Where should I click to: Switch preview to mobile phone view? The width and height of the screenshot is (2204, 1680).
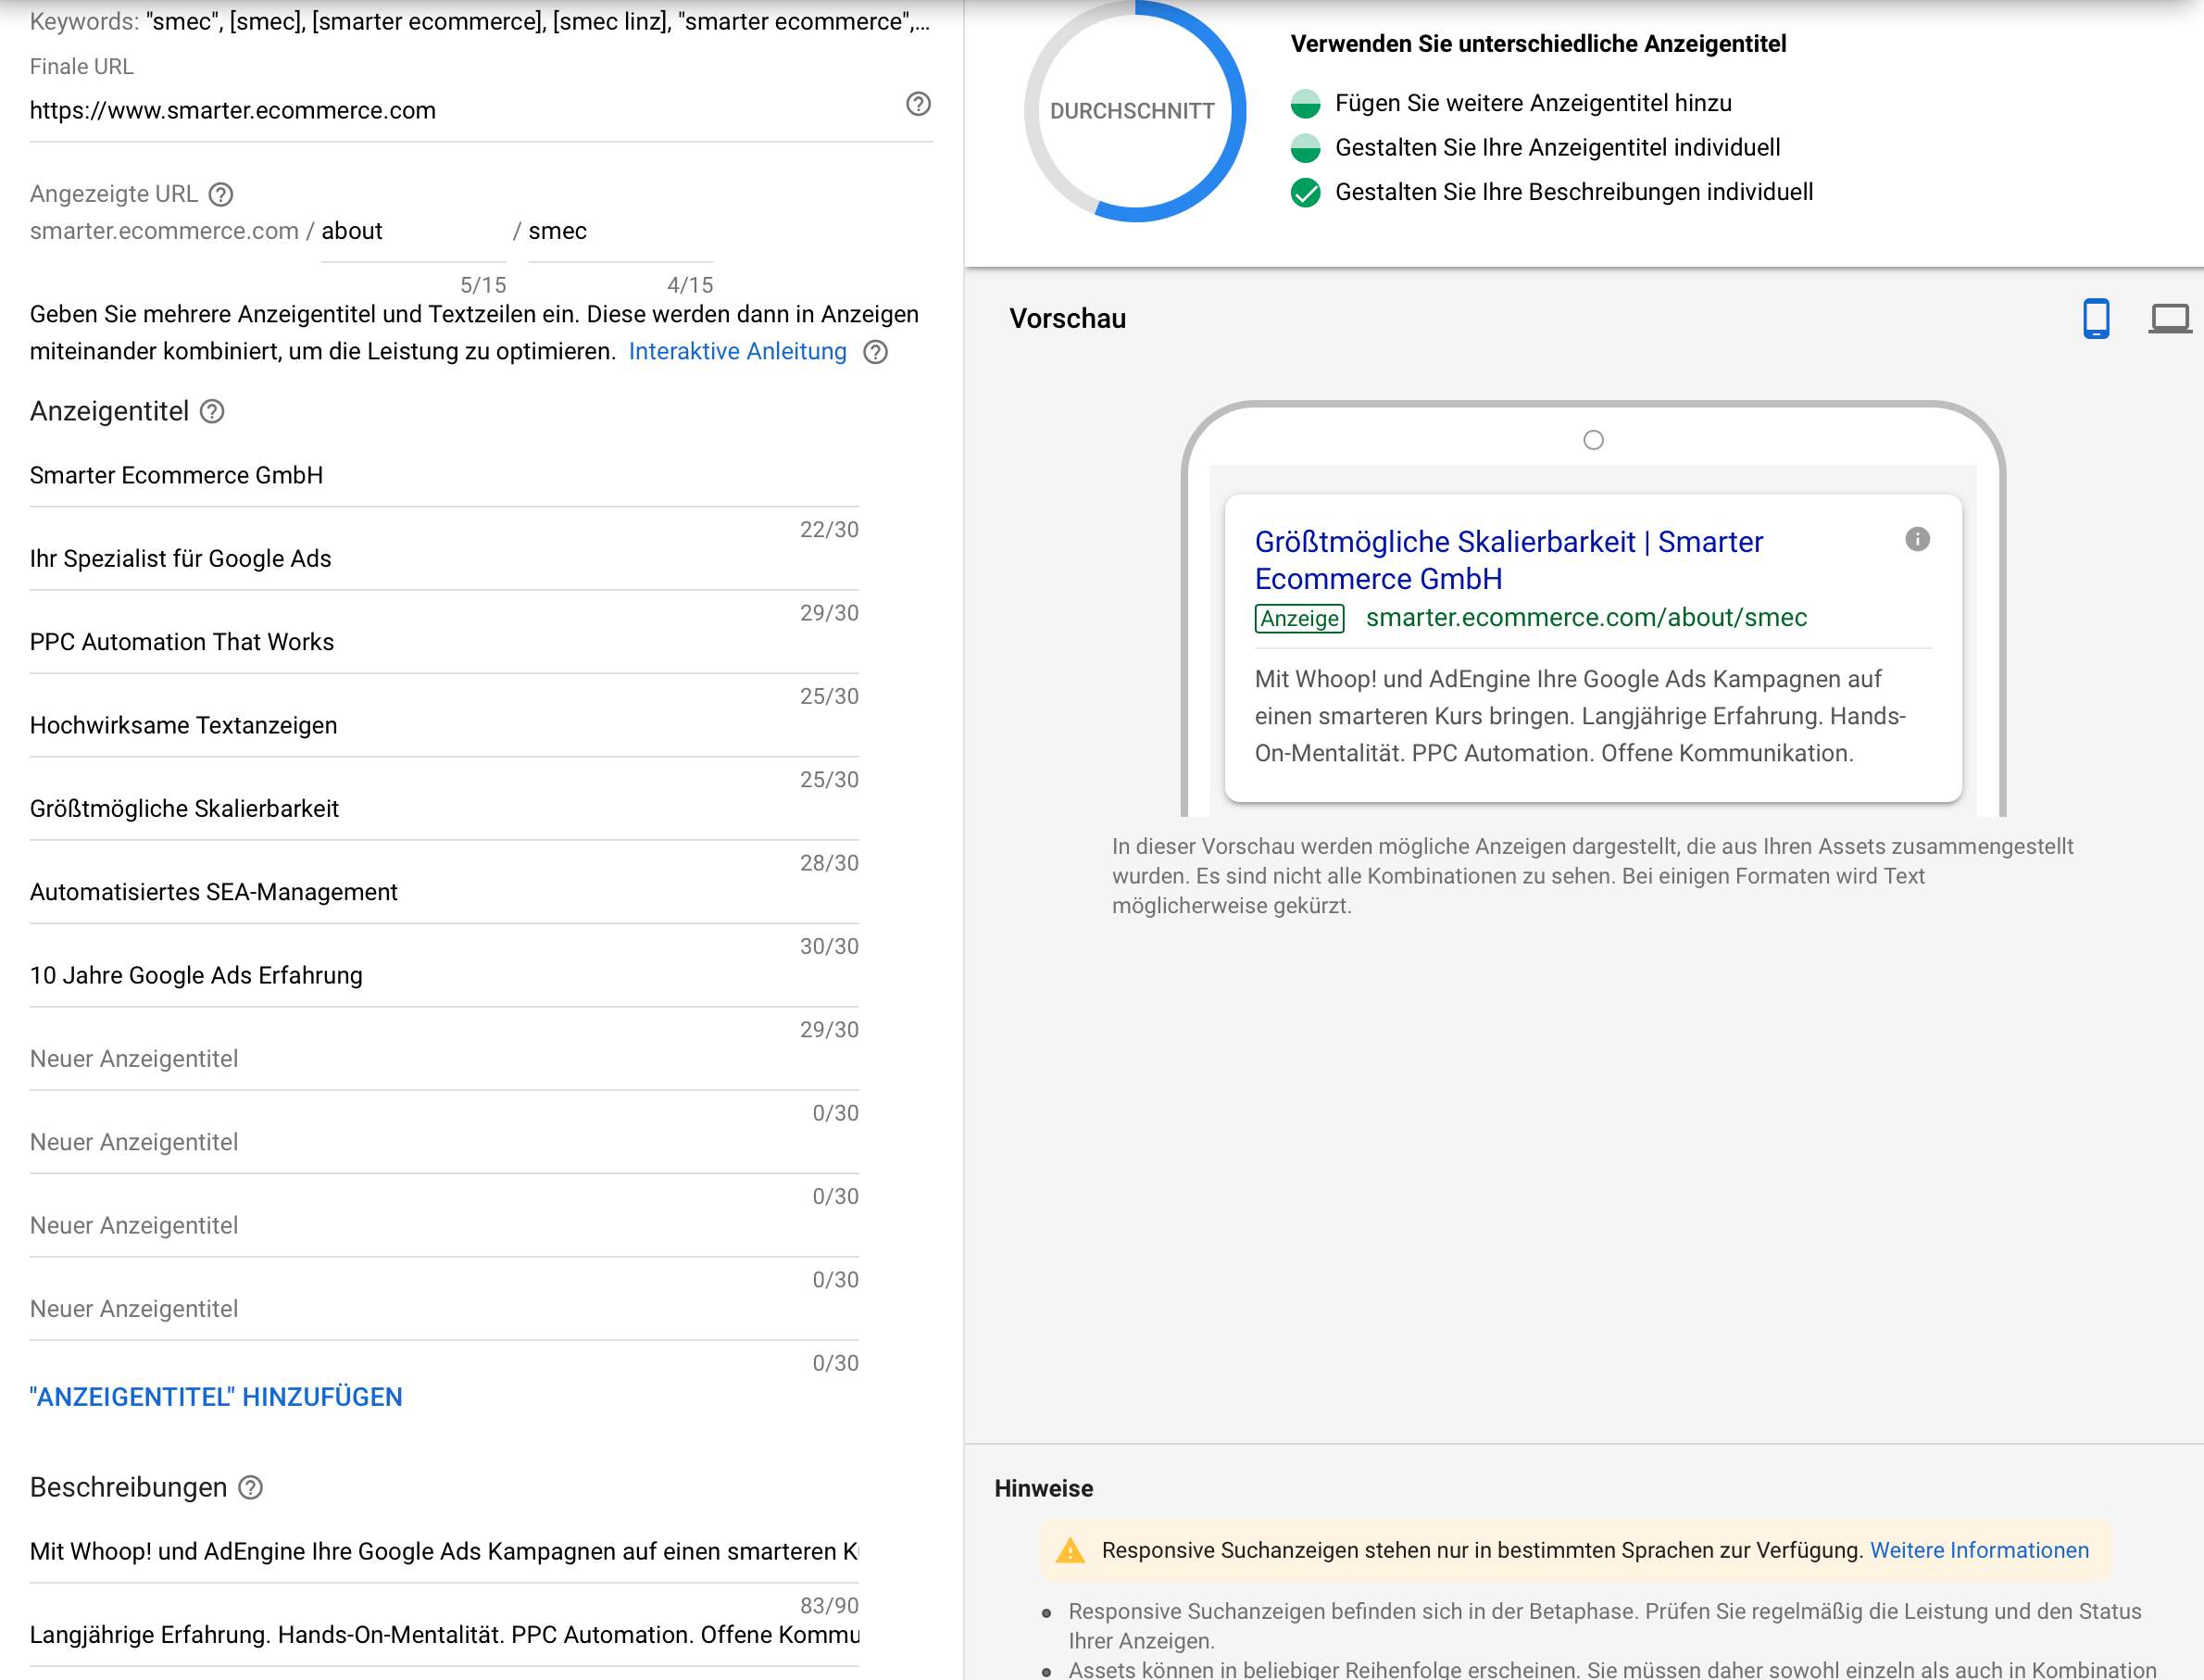tap(2096, 319)
